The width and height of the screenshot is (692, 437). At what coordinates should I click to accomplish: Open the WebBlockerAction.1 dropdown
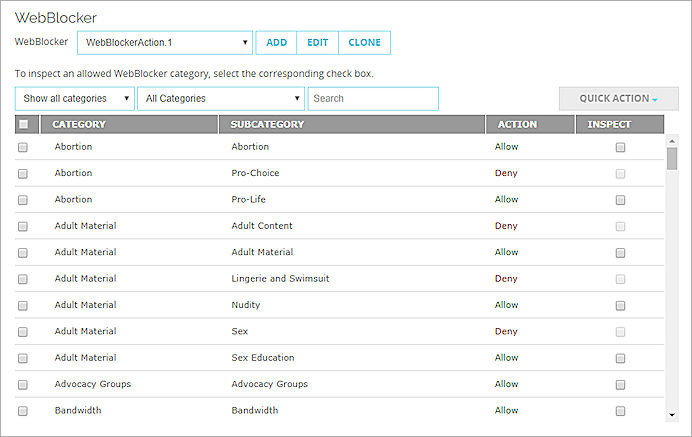point(165,43)
